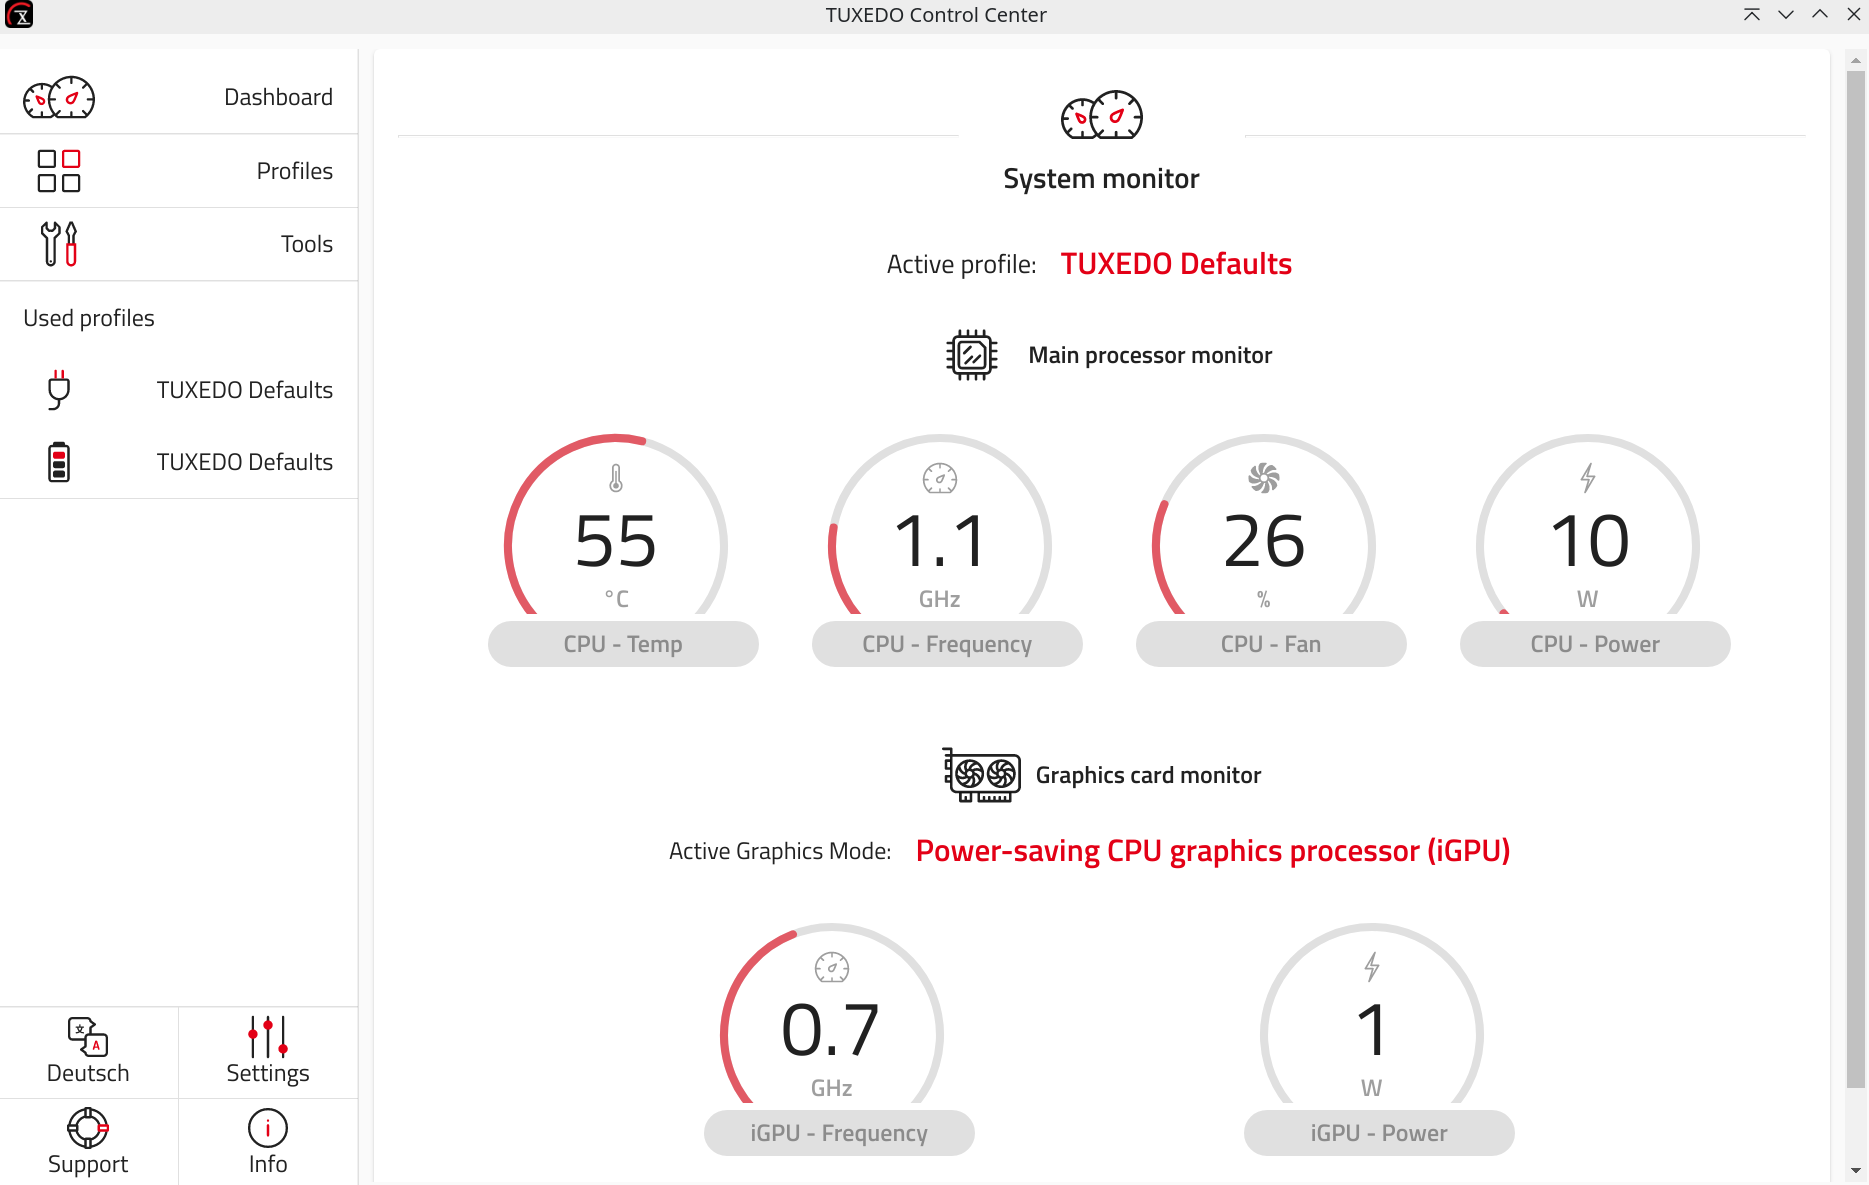This screenshot has height=1185, width=1869.
Task: Click the 1.1 GHz frequency gauge value
Action: coord(940,542)
